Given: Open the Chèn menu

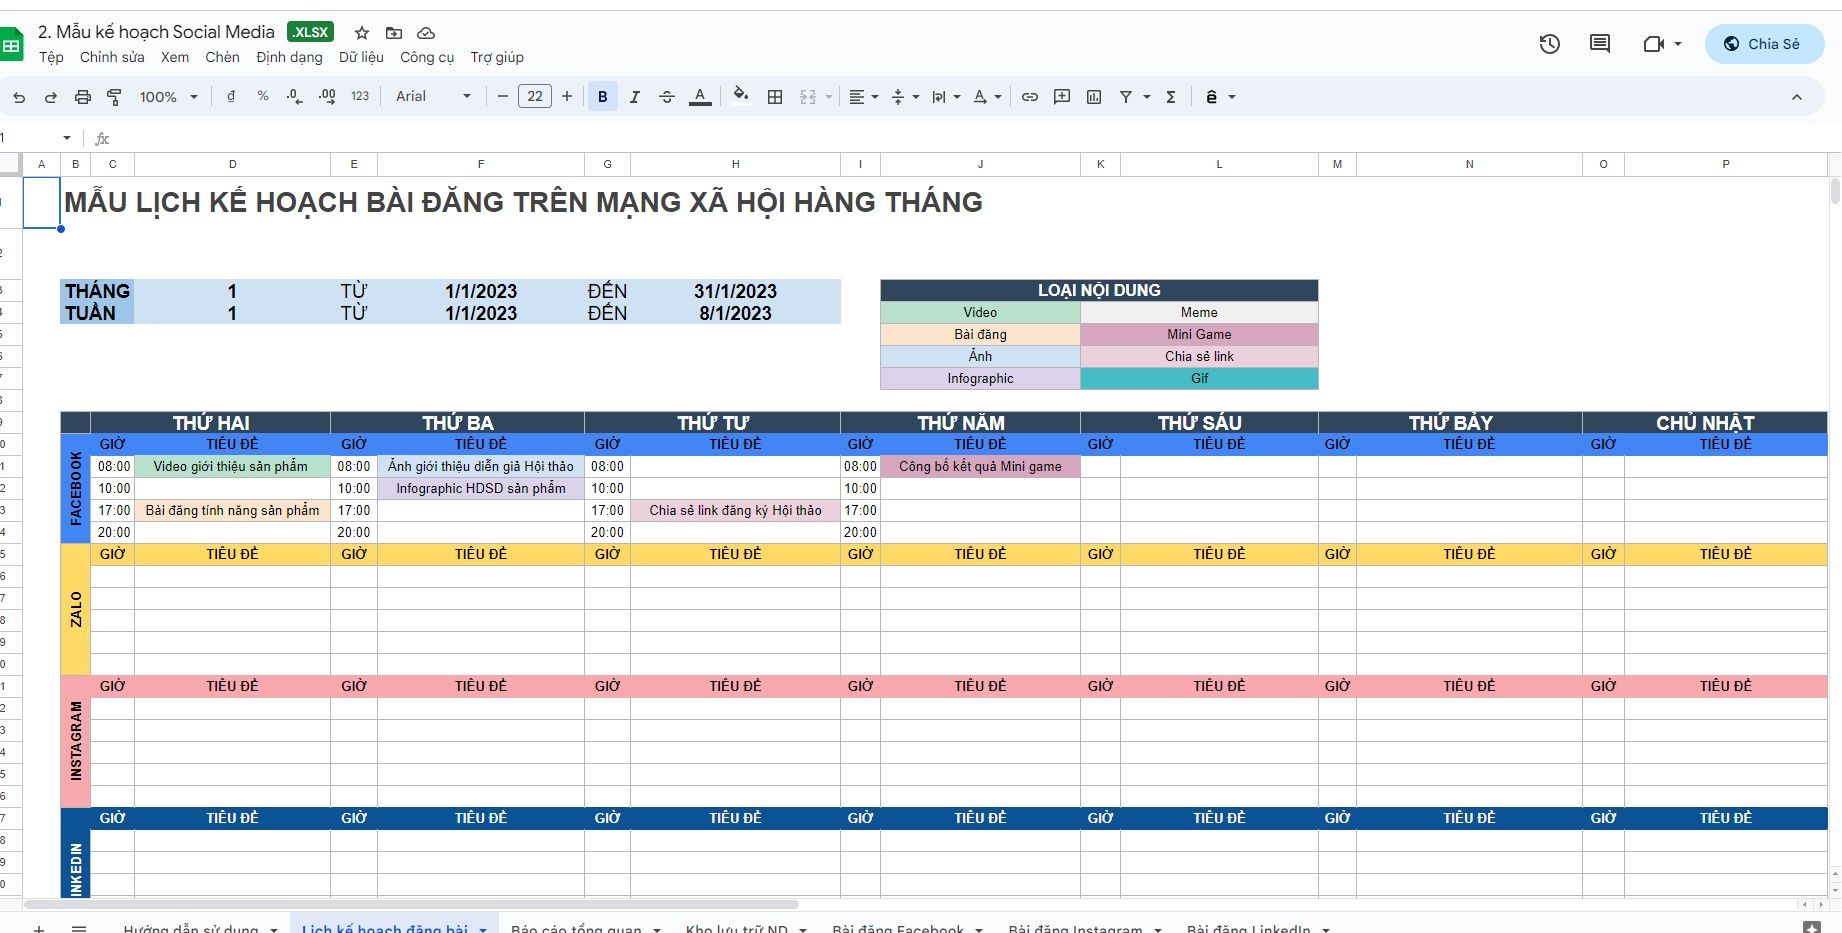Looking at the screenshot, I should [x=222, y=57].
